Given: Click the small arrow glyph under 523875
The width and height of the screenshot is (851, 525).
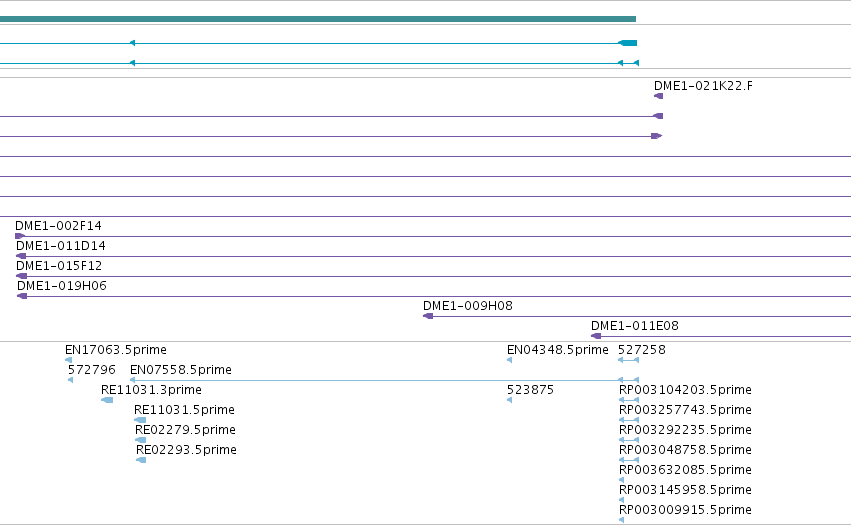Looking at the screenshot, I should [509, 400].
